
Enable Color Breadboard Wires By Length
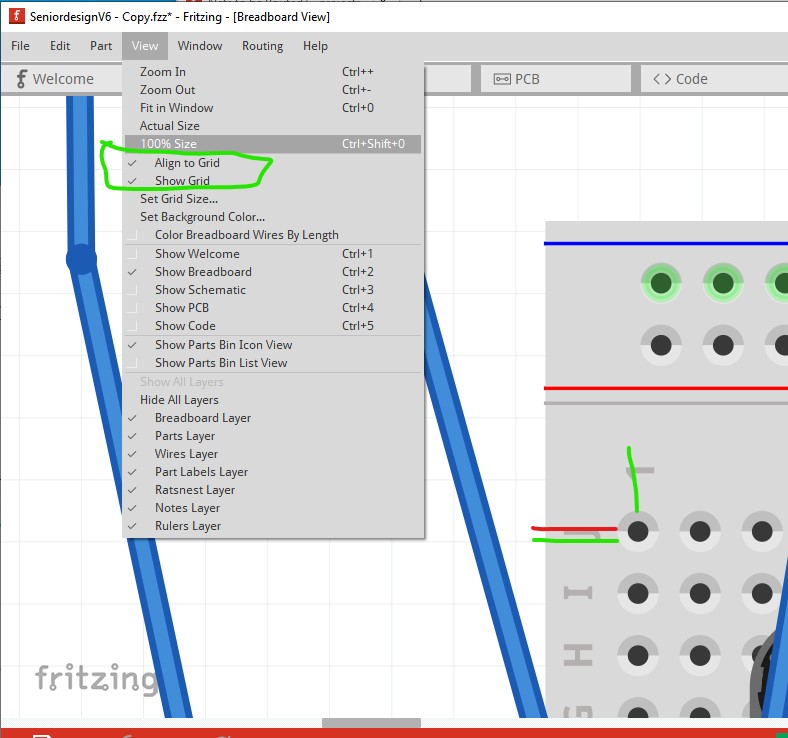[273, 235]
